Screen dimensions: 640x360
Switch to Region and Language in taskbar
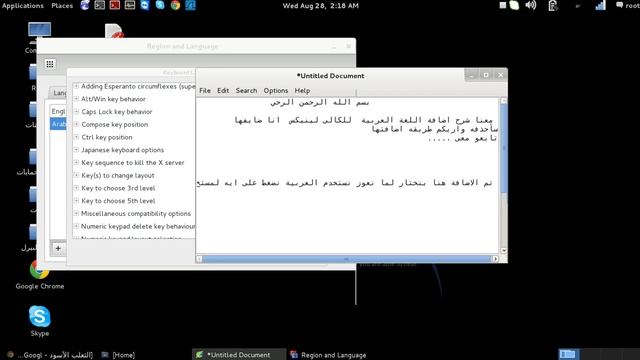coord(328,355)
